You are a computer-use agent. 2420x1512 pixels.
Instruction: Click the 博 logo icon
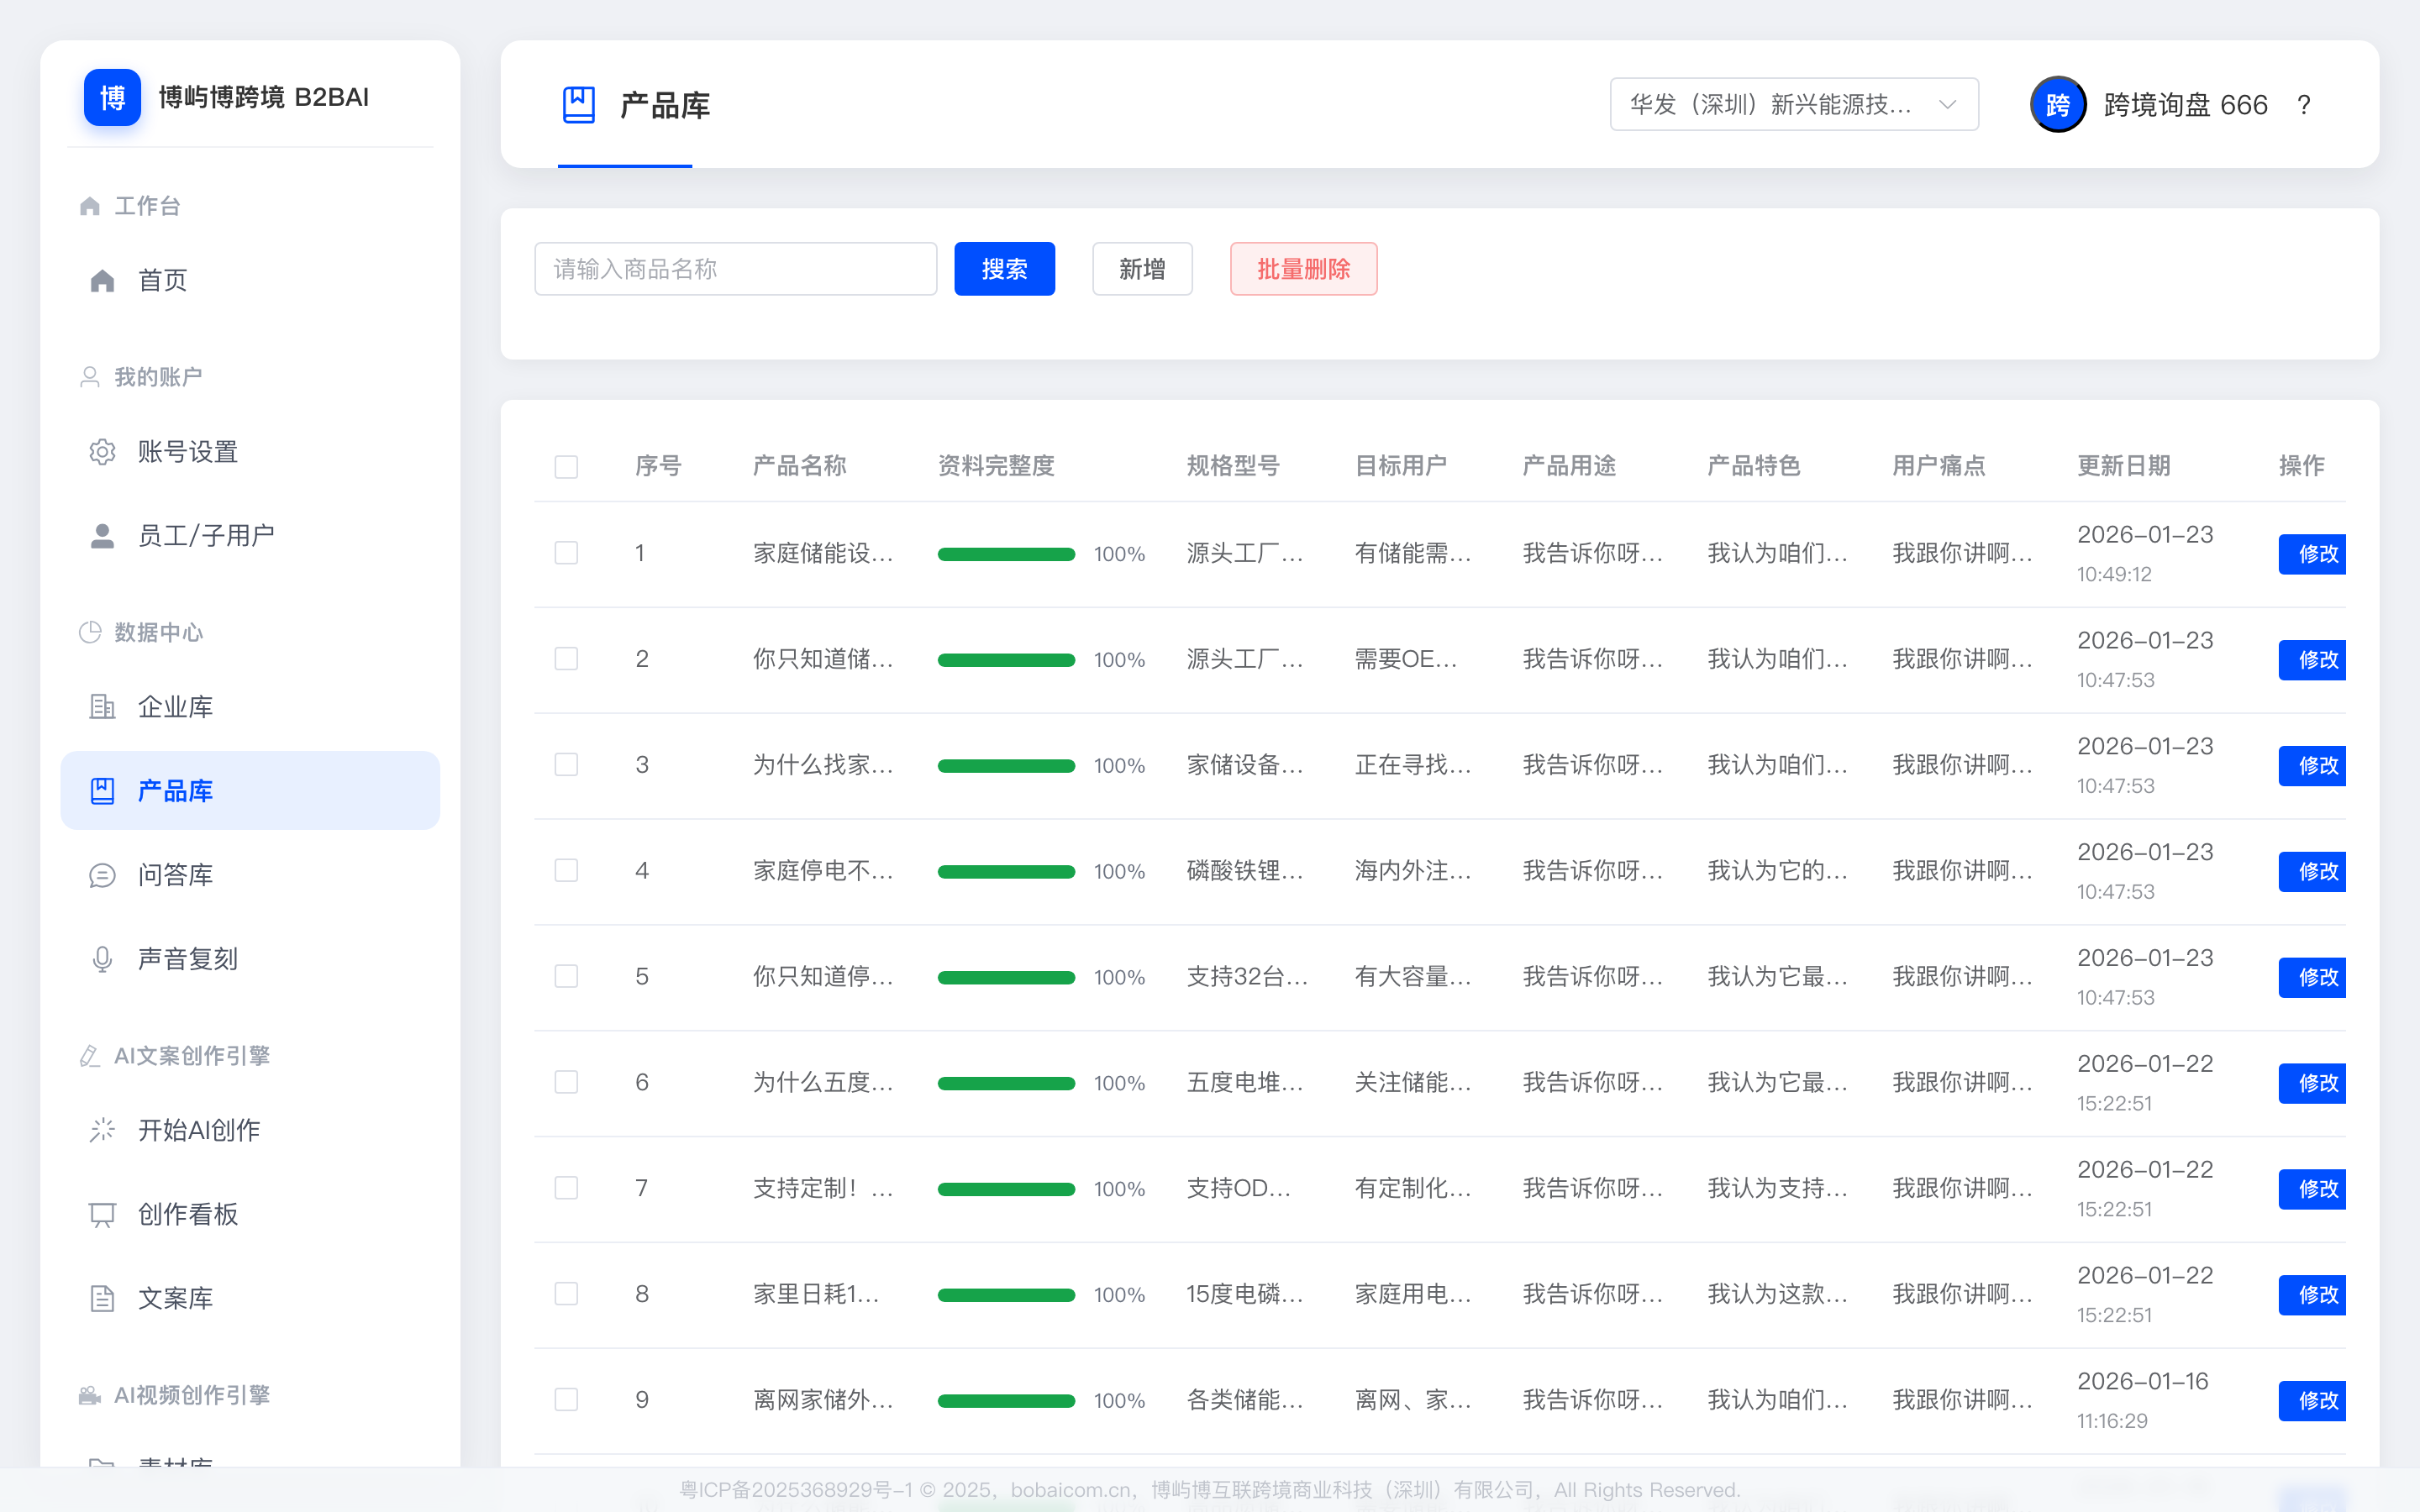tap(112, 97)
